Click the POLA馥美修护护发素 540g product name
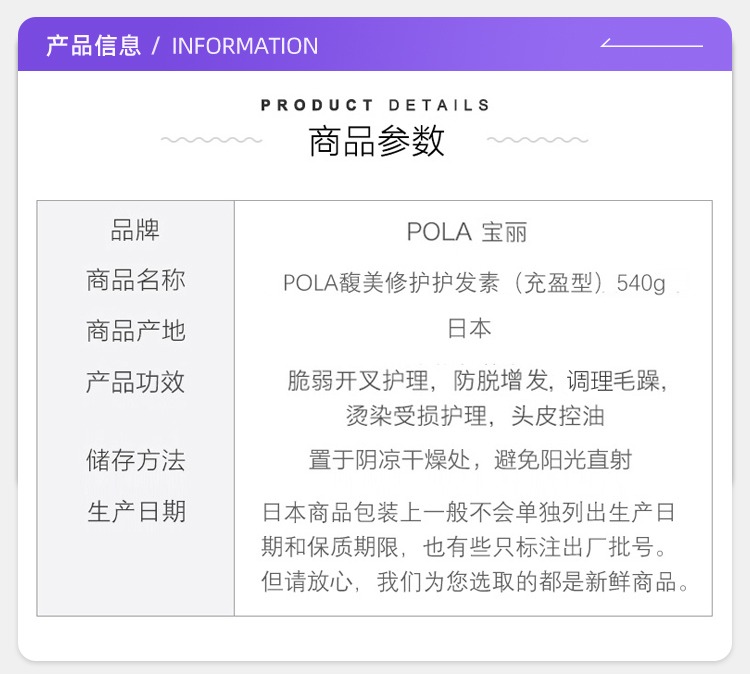750x674 pixels. tap(474, 283)
